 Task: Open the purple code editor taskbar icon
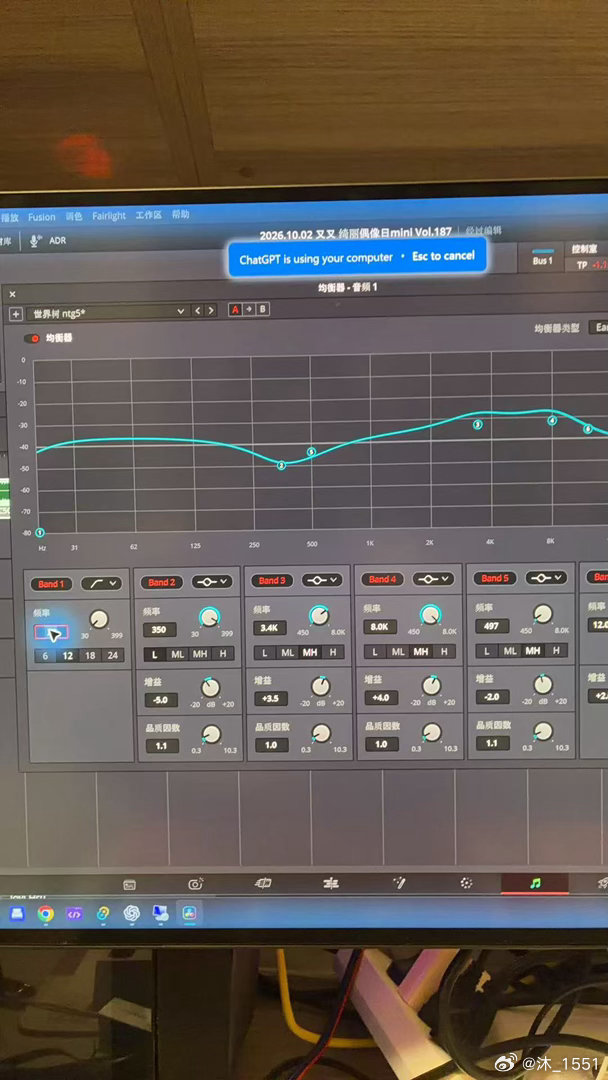[x=74, y=914]
